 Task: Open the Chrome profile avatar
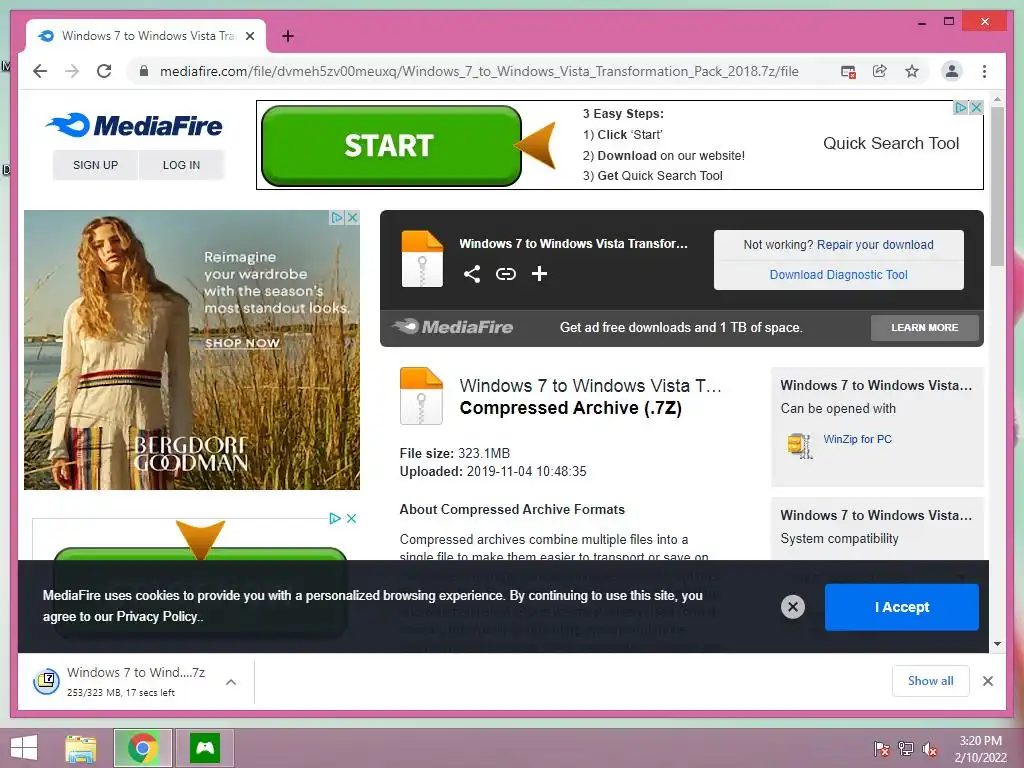(952, 71)
